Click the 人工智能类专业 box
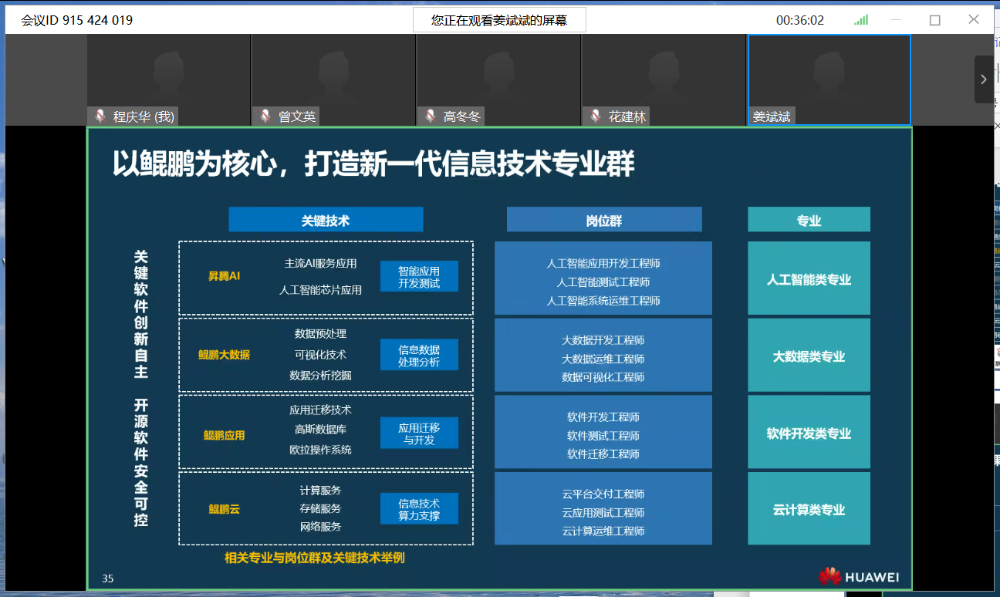Image resolution: width=1000 pixels, height=597 pixels. coord(809,279)
